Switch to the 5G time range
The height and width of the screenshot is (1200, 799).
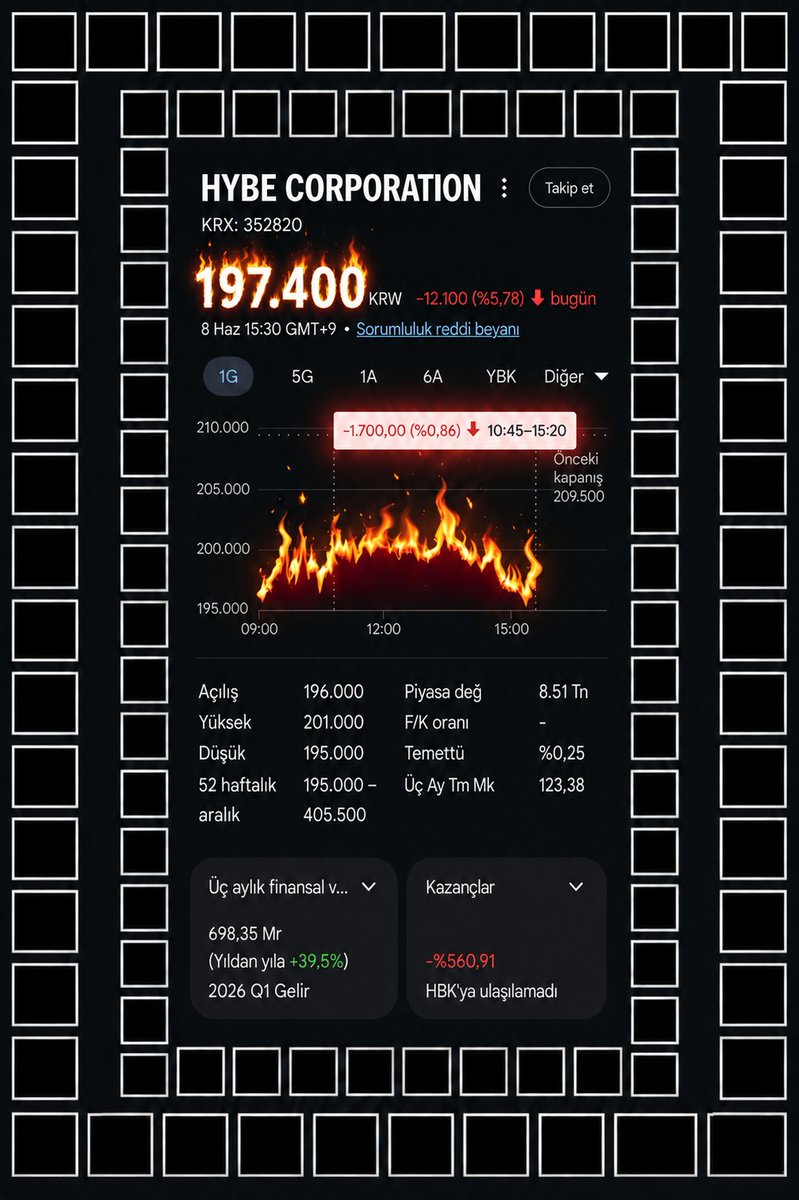point(302,377)
